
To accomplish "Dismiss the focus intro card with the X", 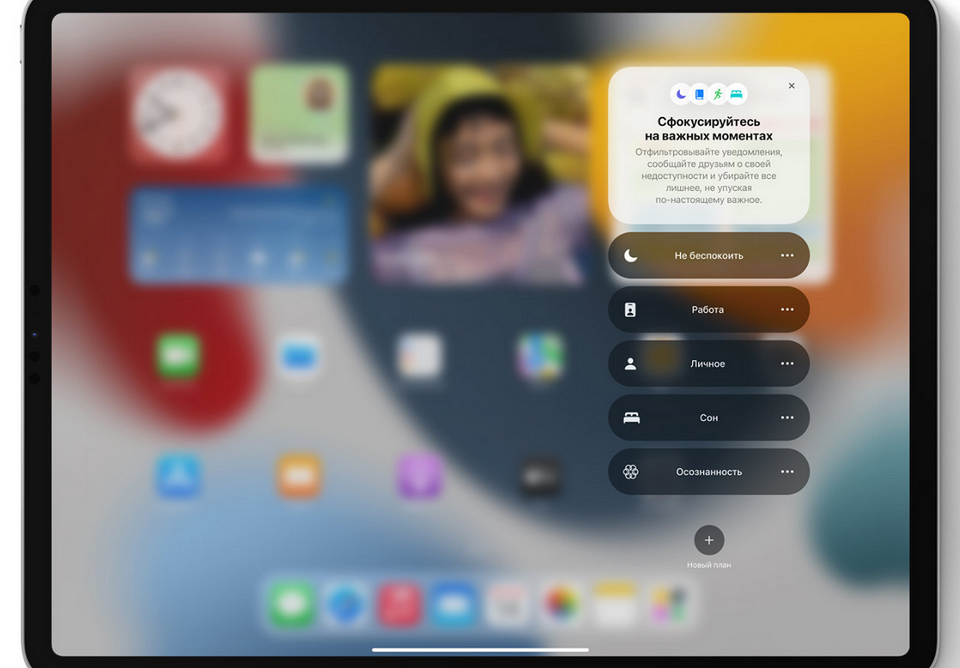I will 791,85.
